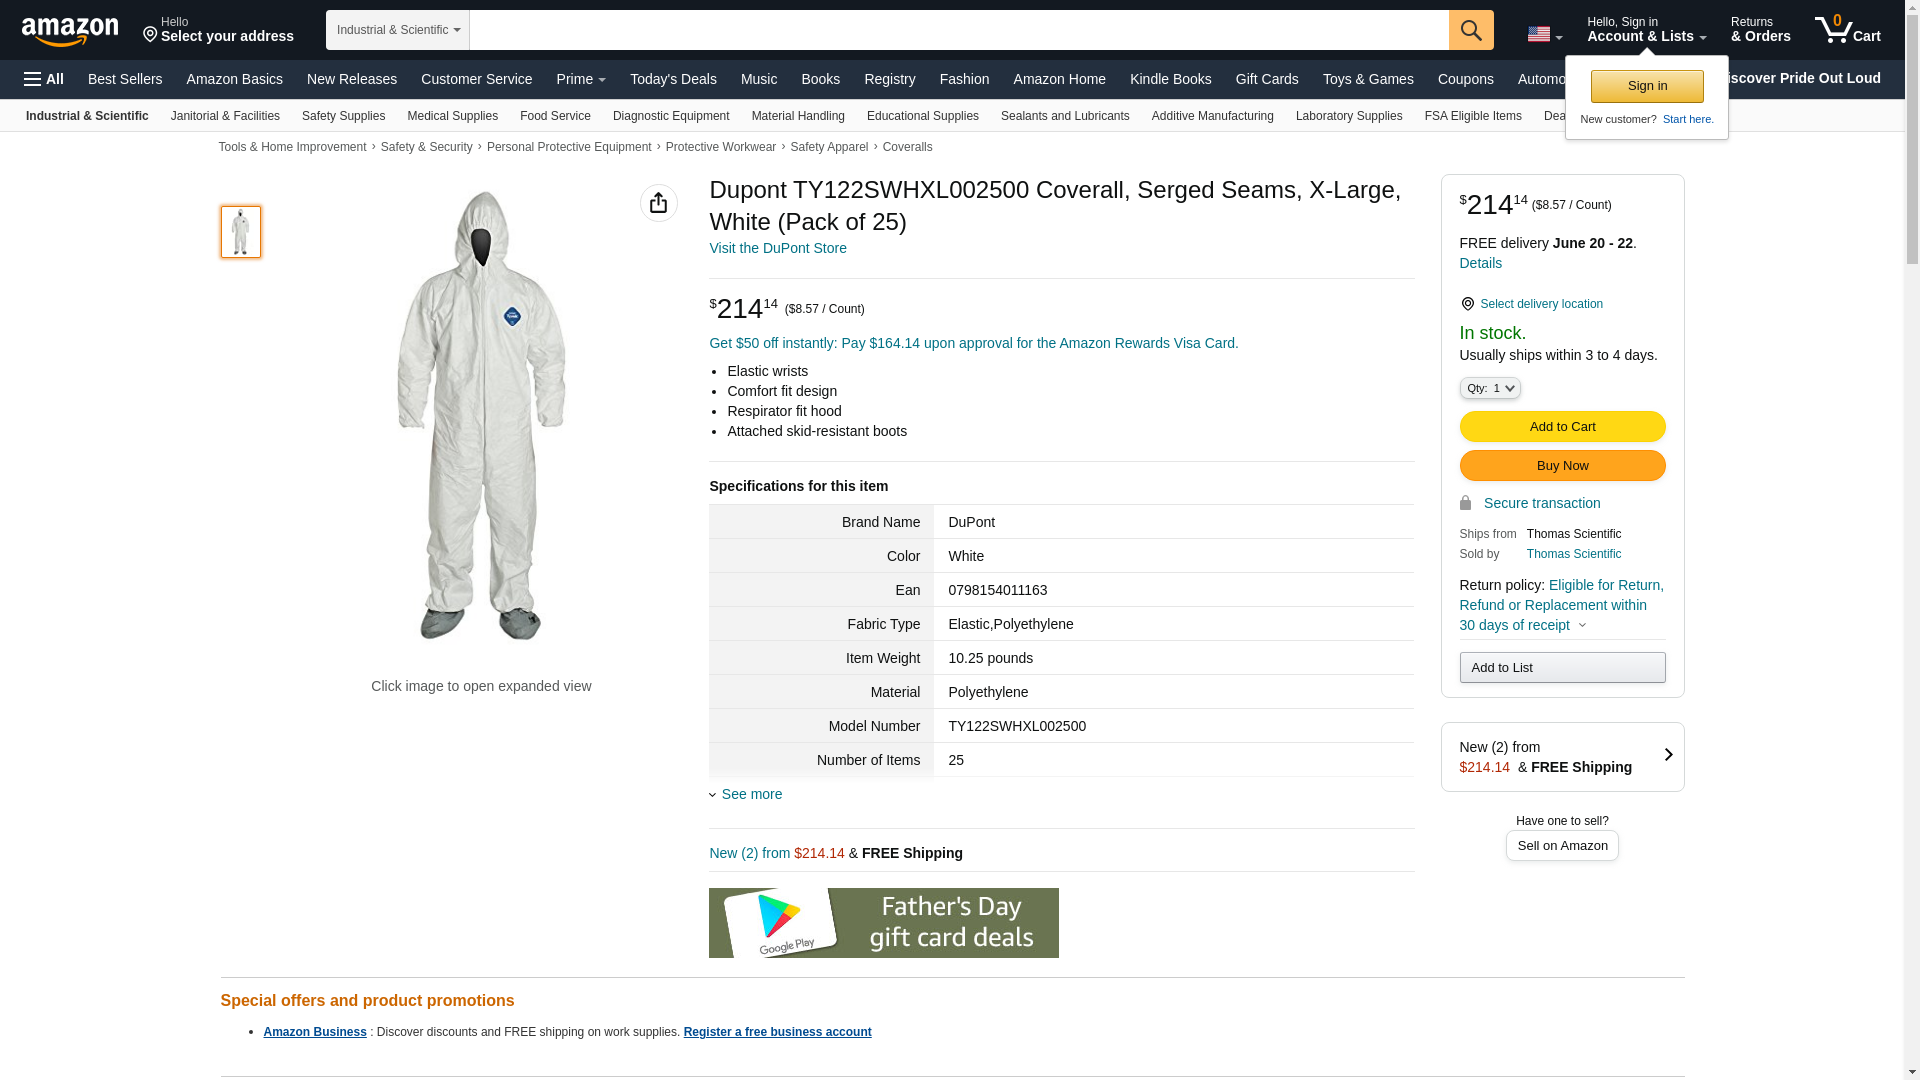
Task: Click the share icon on product image
Action: [x=658, y=203]
